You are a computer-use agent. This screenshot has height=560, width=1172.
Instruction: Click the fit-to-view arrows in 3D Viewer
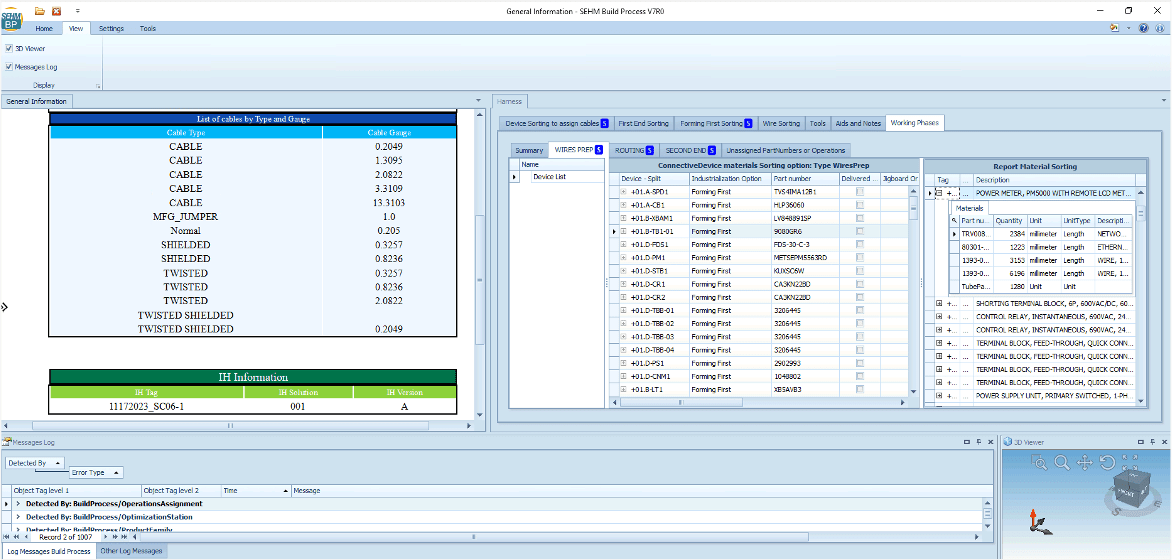1129,462
